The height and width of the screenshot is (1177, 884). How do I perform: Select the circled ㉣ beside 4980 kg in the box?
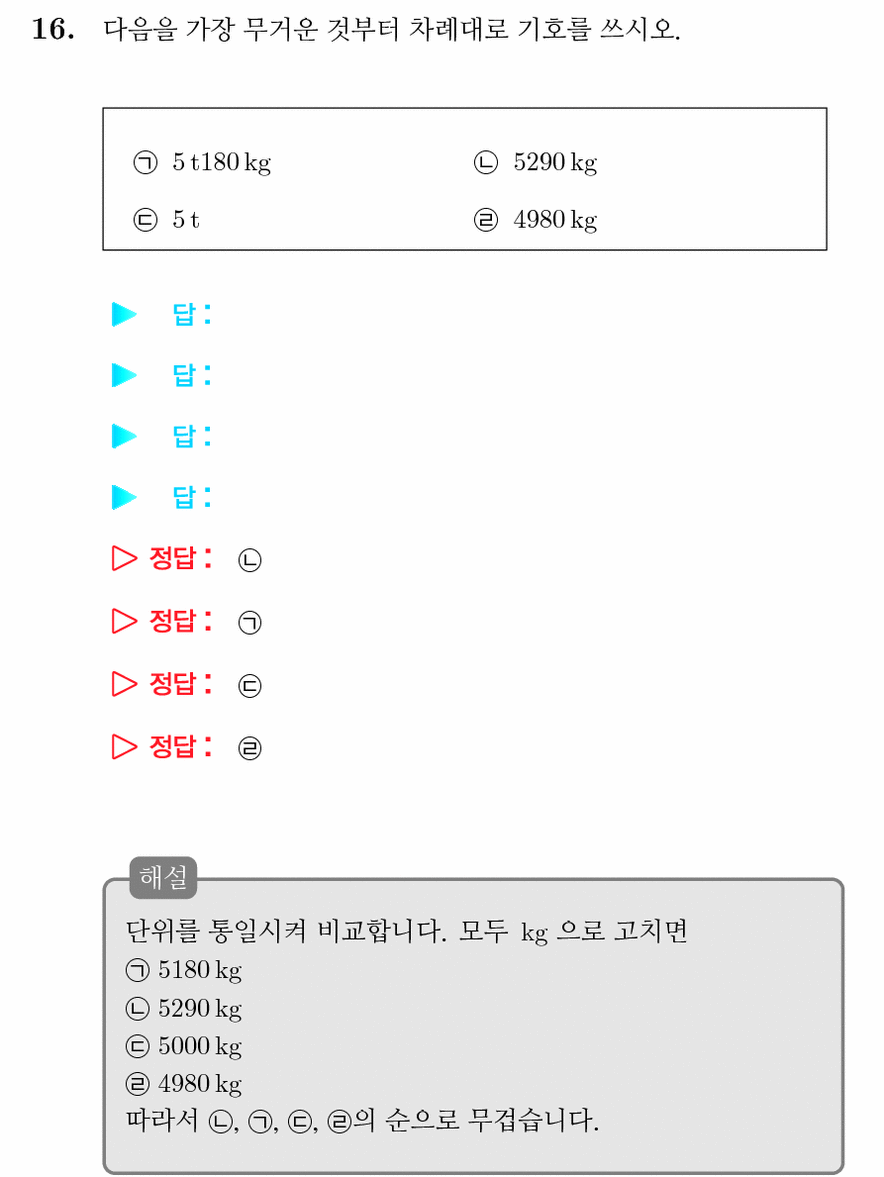tap(486, 220)
